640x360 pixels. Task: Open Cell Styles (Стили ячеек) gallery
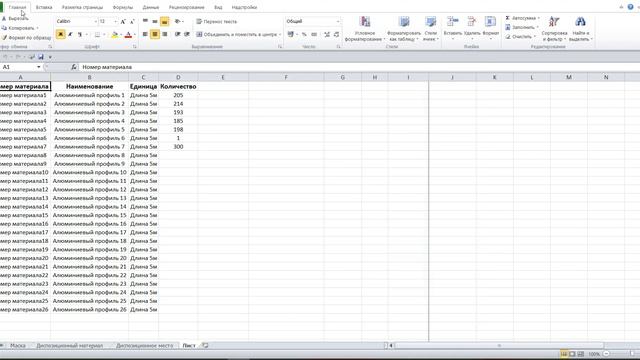pyautogui.click(x=430, y=29)
